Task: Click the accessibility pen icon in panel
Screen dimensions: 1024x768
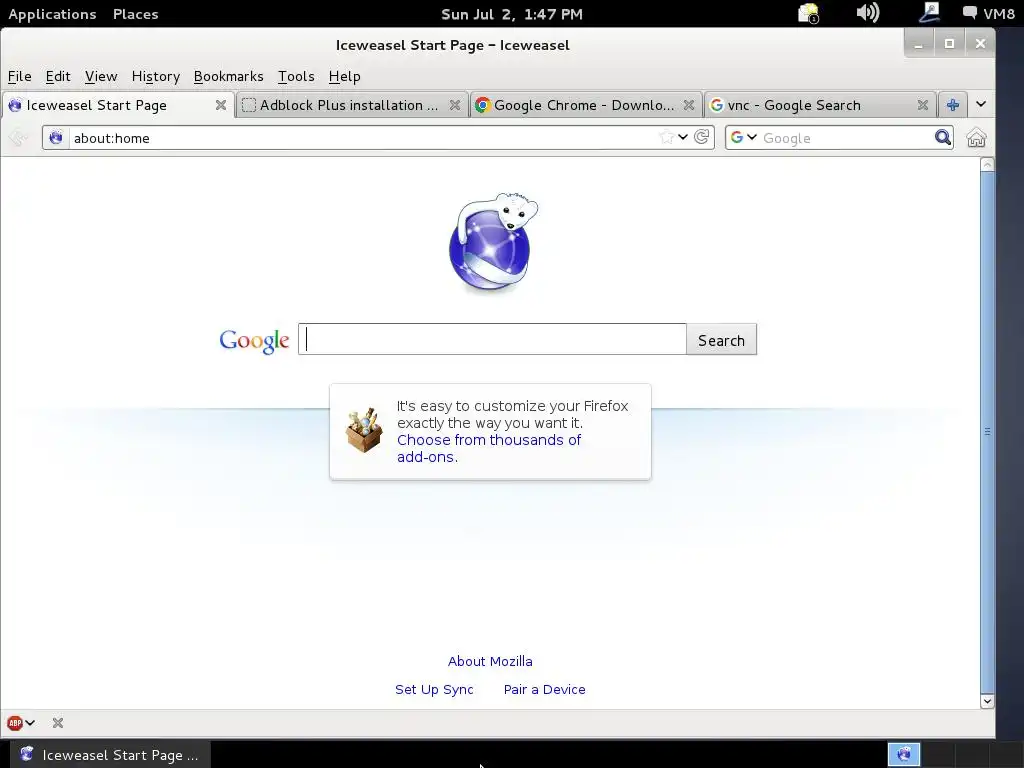Action: [x=929, y=12]
